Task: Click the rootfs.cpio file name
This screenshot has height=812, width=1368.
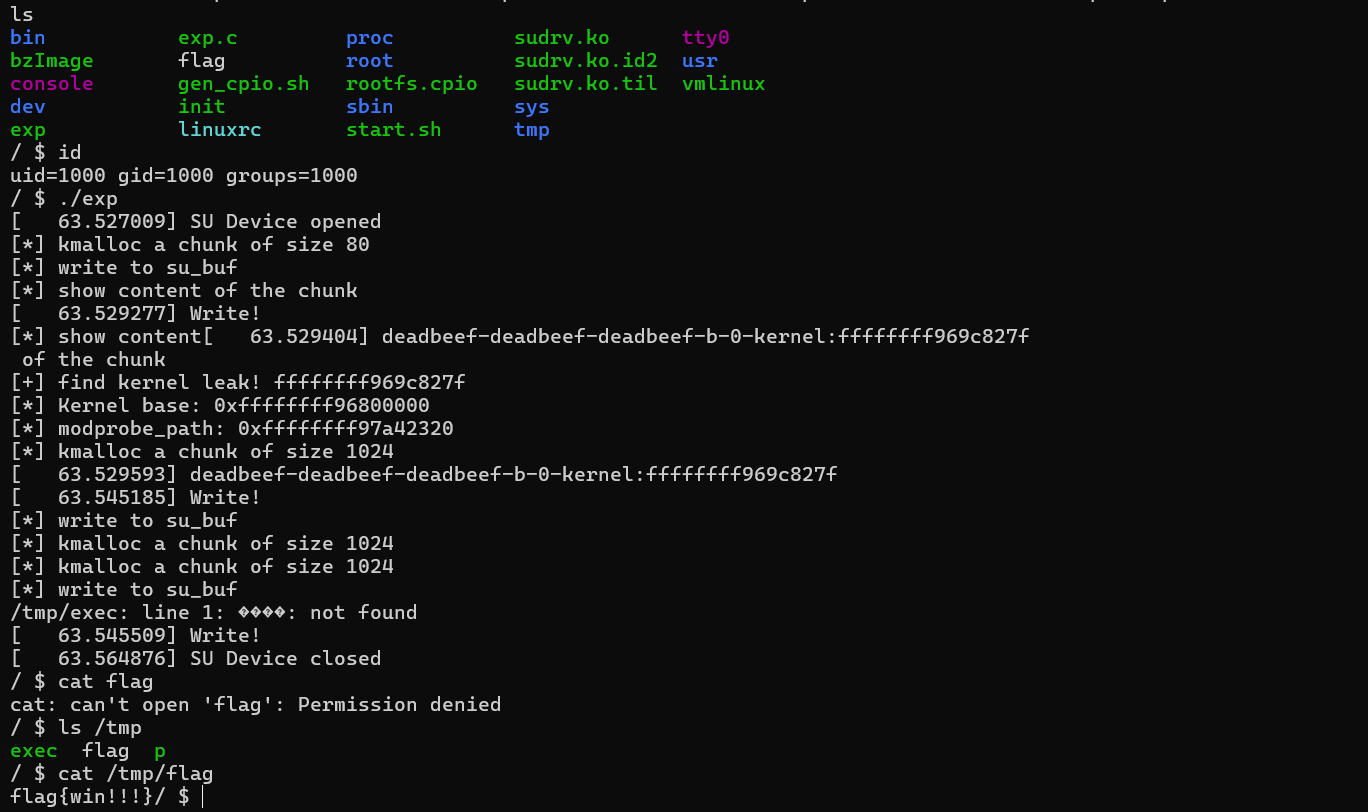Action: tap(412, 84)
